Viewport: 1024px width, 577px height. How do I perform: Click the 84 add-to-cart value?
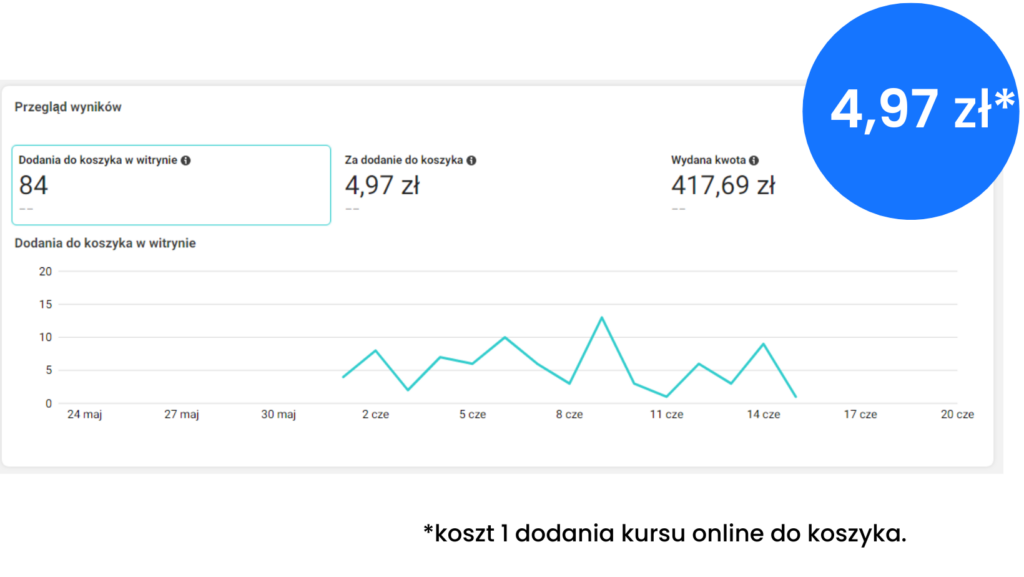click(x=33, y=186)
